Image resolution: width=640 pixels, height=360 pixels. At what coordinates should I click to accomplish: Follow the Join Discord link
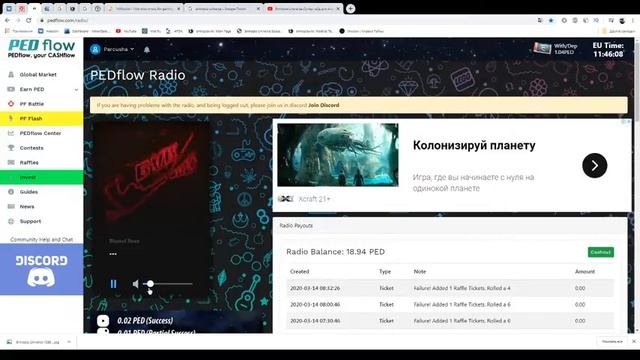pyautogui.click(x=324, y=105)
